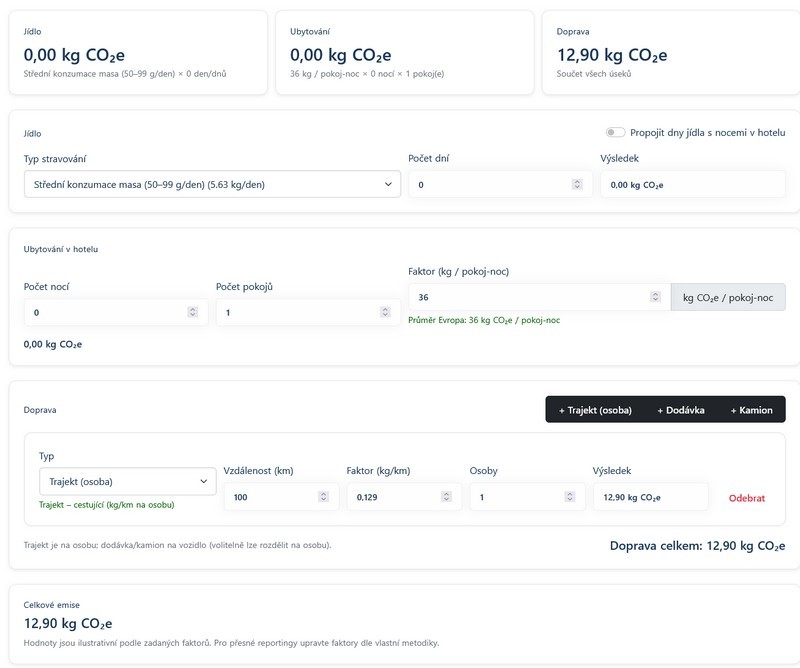Open the Typ stravování dropdown
This screenshot has height=668, width=800.
[x=212, y=184]
